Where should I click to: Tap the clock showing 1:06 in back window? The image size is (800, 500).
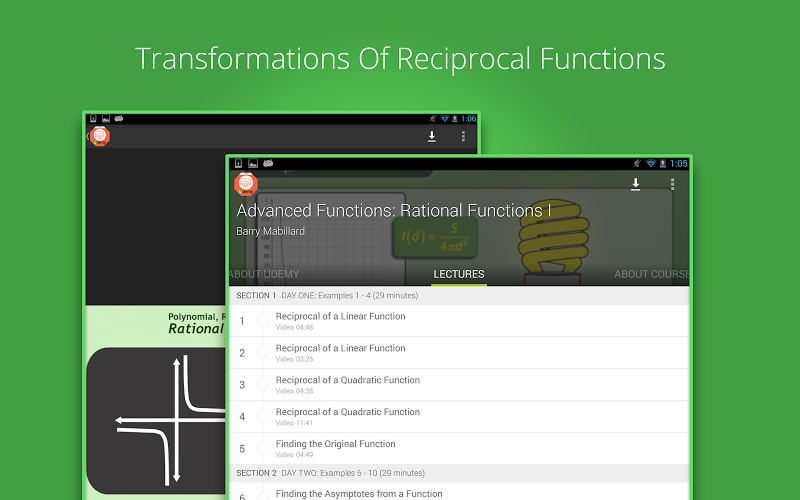tap(468, 118)
